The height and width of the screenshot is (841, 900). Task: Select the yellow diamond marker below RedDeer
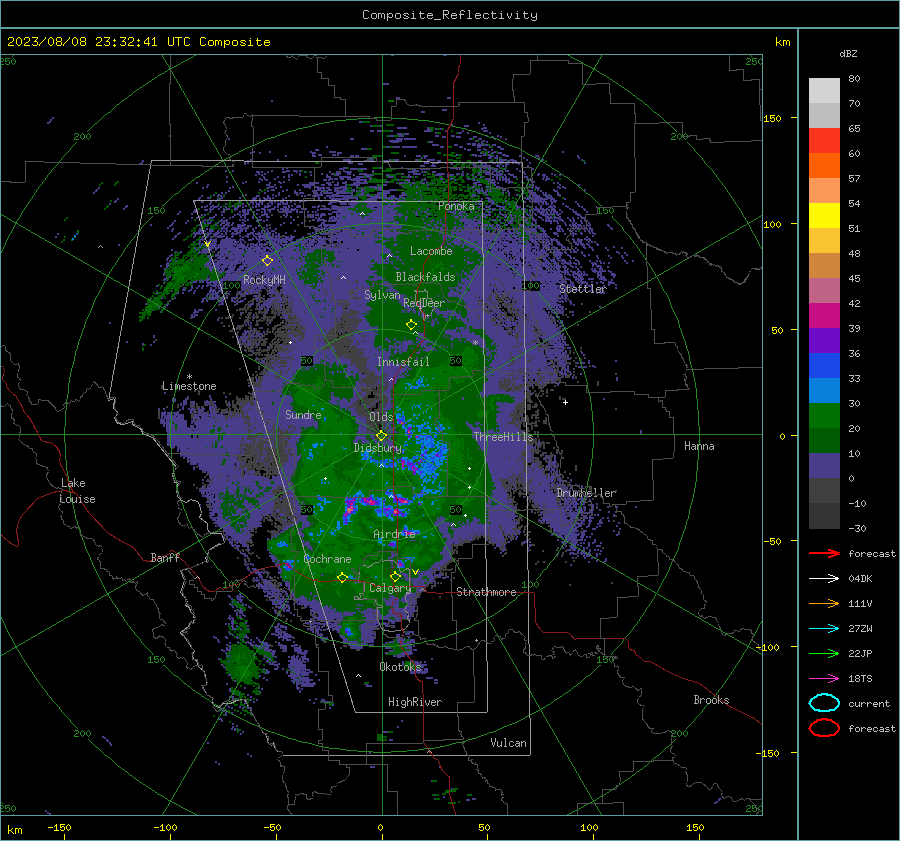[x=411, y=324]
